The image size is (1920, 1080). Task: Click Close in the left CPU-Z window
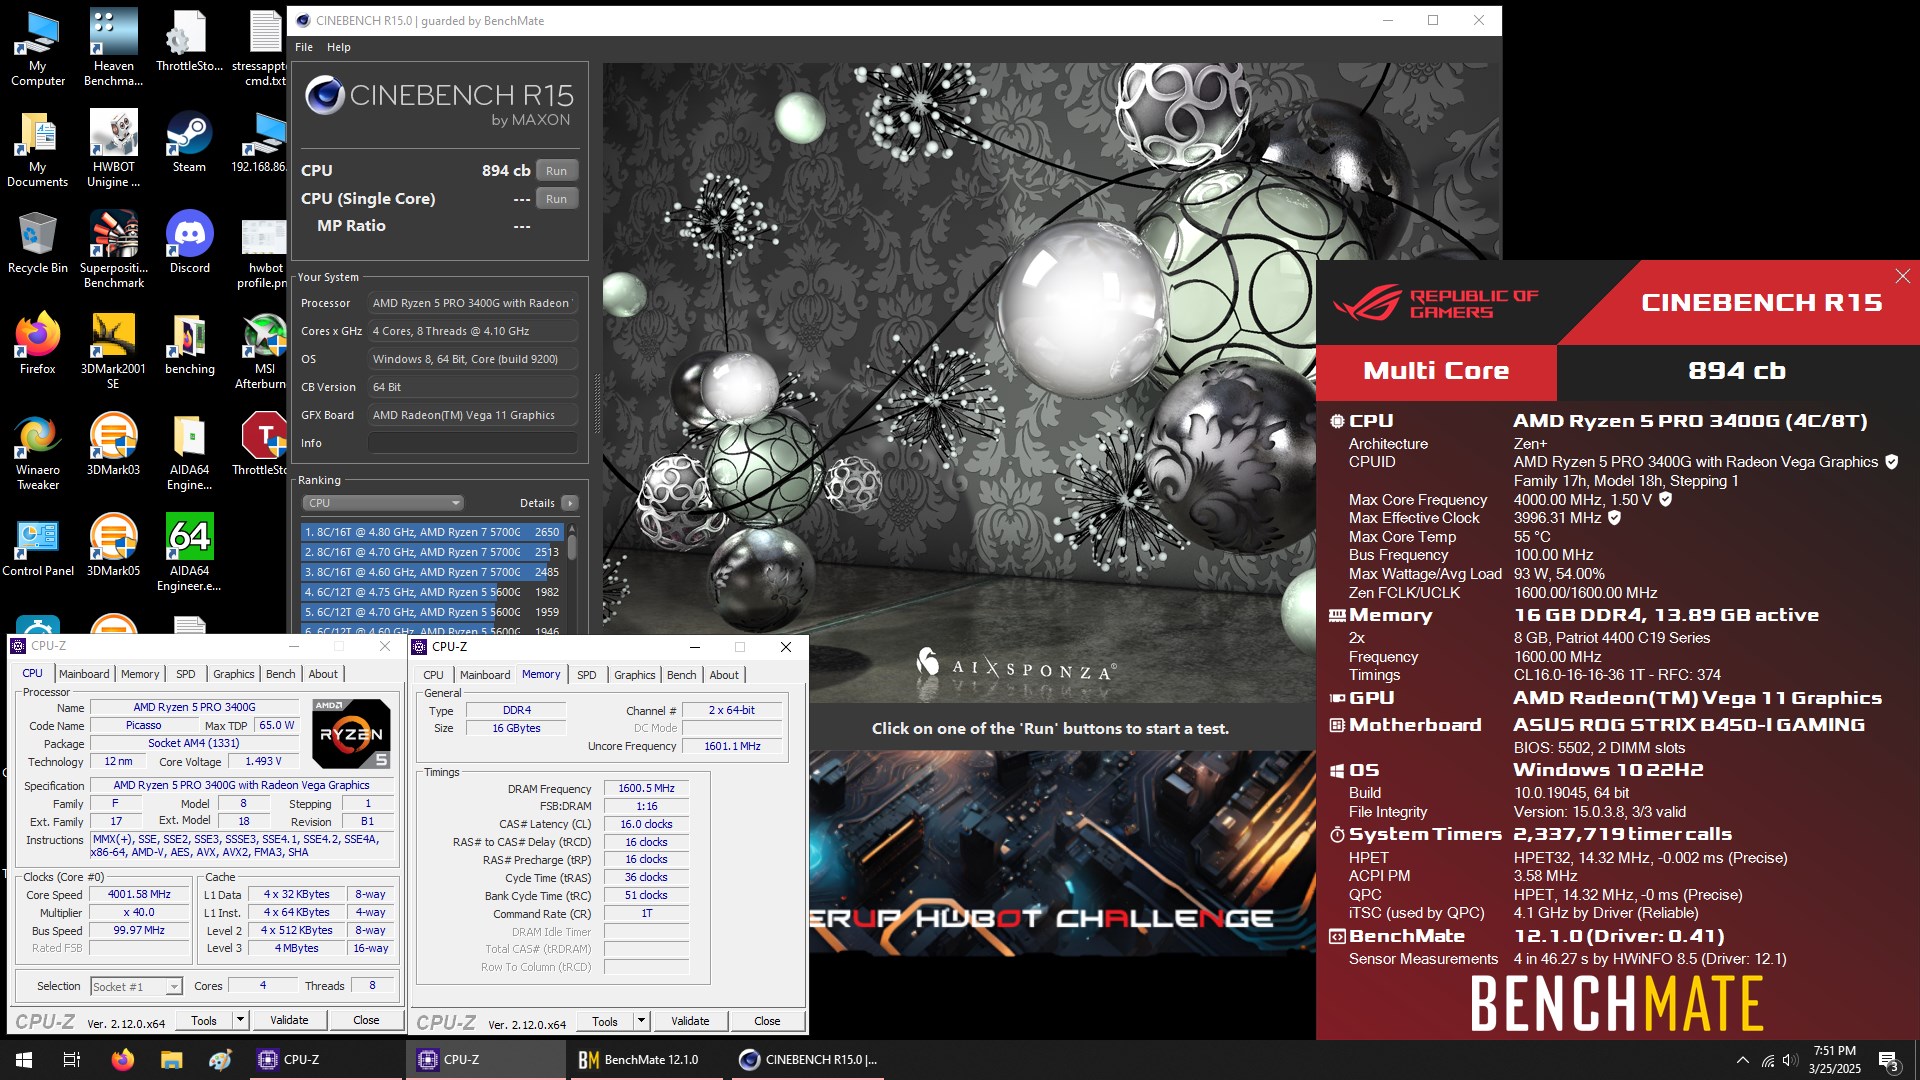pyautogui.click(x=366, y=1020)
